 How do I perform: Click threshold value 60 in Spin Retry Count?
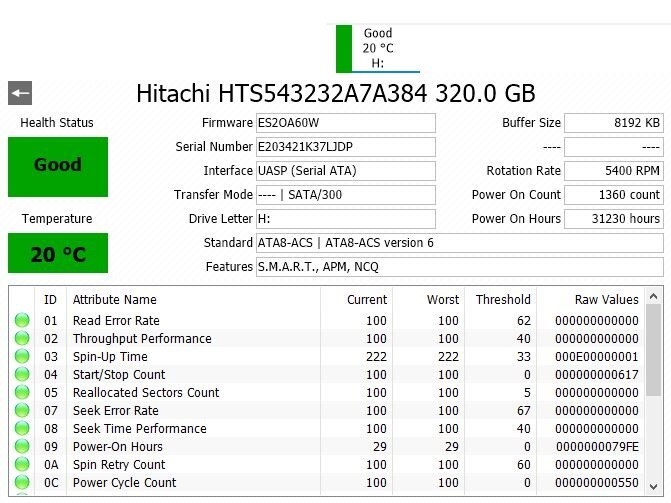coord(524,464)
